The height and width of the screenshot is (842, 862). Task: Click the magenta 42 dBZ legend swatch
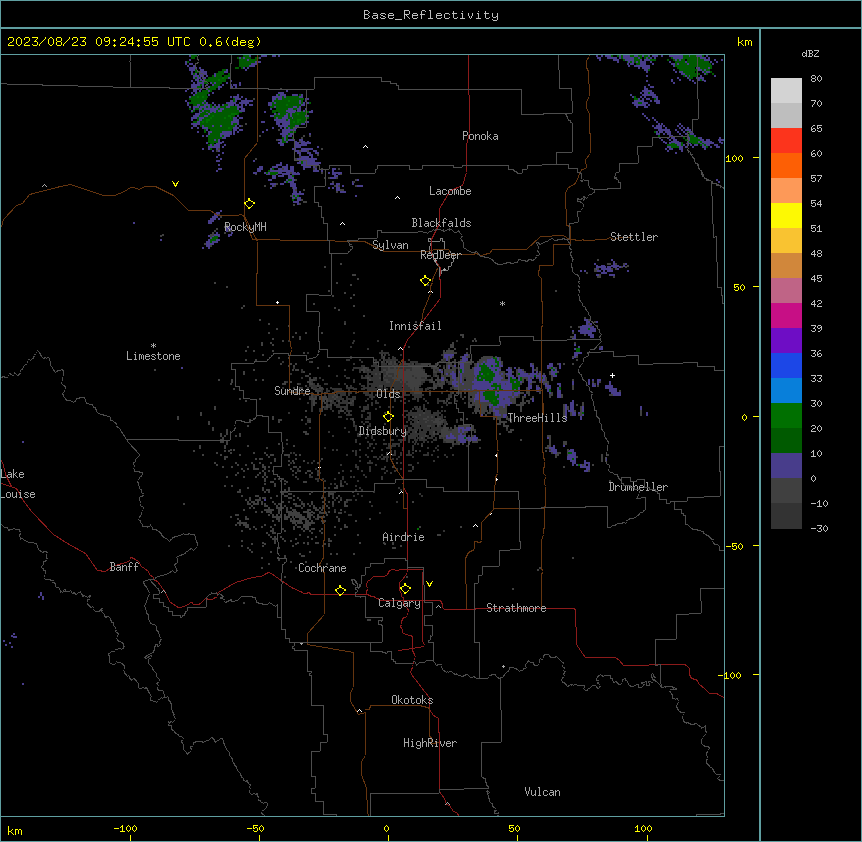pyautogui.click(x=786, y=315)
